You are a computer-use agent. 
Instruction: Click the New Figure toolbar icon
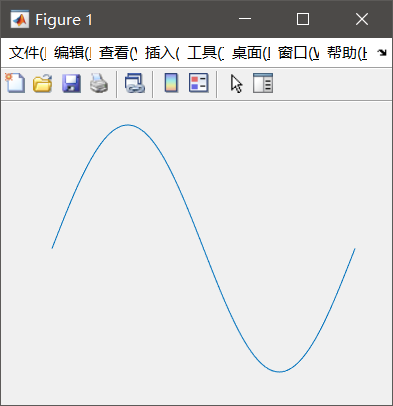pos(15,83)
